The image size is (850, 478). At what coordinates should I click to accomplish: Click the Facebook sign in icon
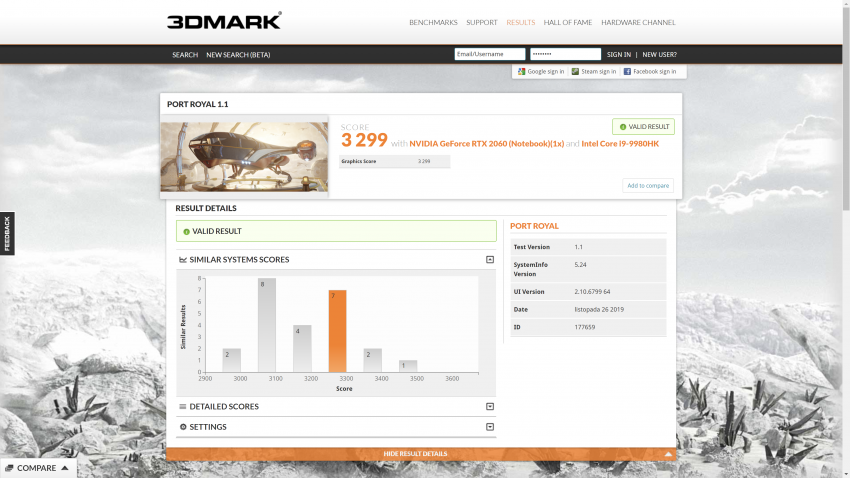click(627, 72)
